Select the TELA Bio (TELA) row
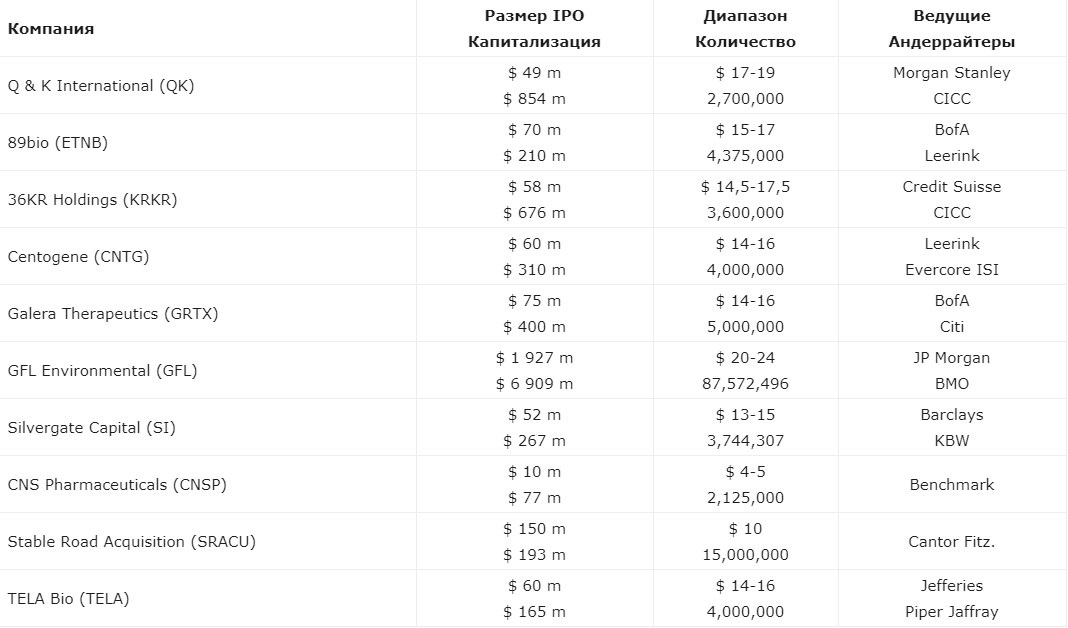Image resolution: width=1068 pixels, height=628 pixels. pos(534,599)
